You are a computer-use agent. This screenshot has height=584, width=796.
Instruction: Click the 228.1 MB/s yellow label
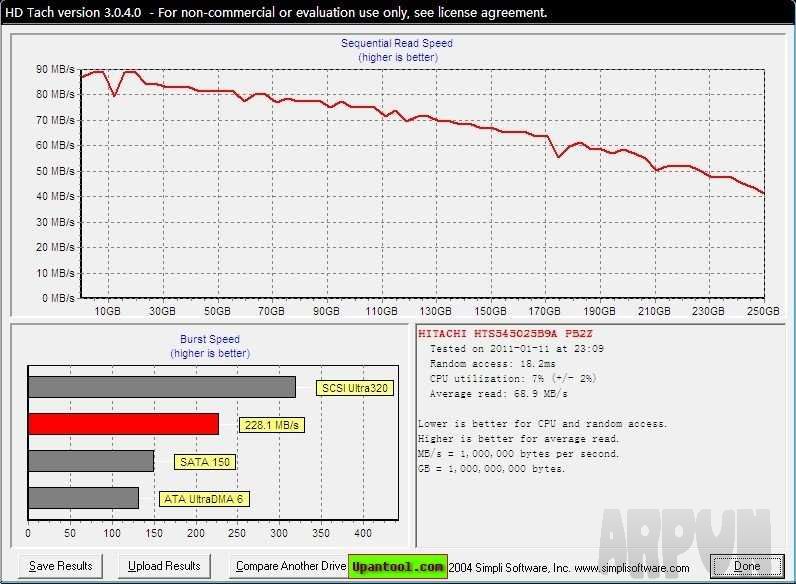coord(272,425)
